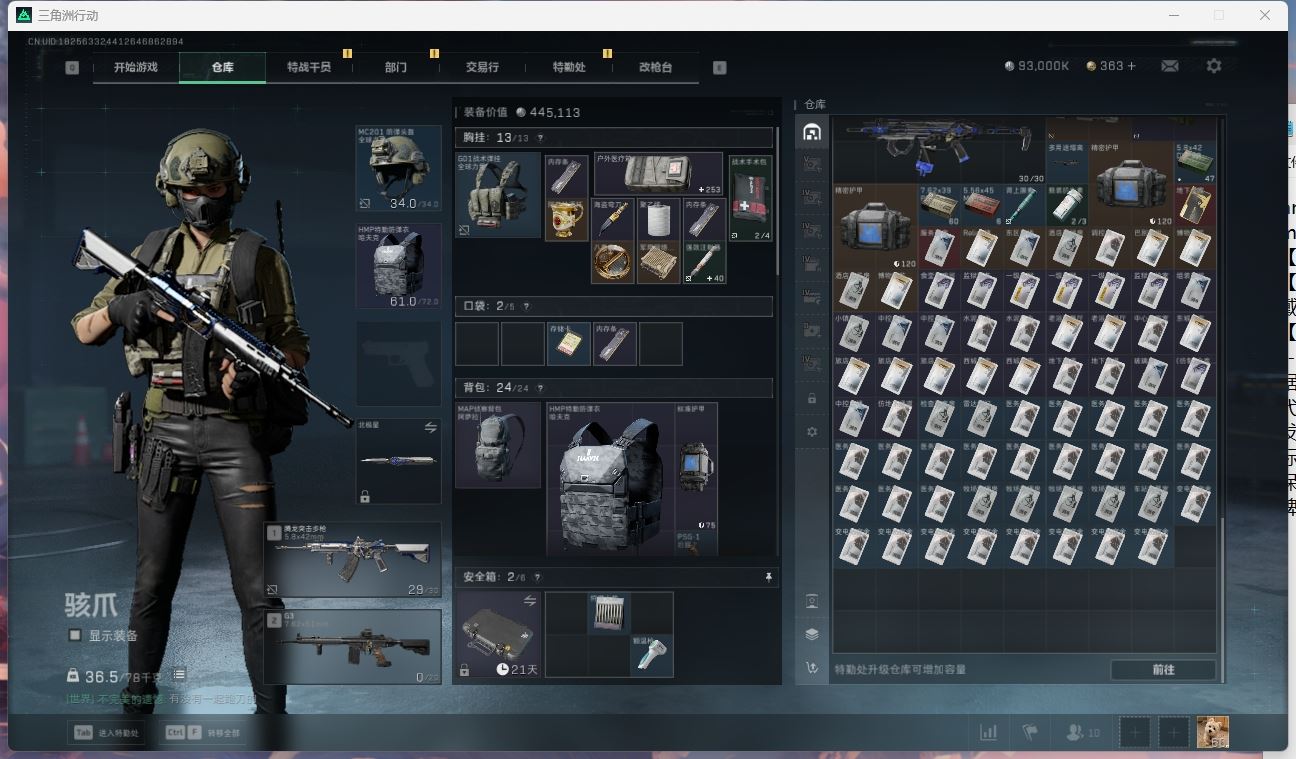The height and width of the screenshot is (759, 1296).
Task: Toggle the pin on 安全箱 section
Action: click(768, 577)
